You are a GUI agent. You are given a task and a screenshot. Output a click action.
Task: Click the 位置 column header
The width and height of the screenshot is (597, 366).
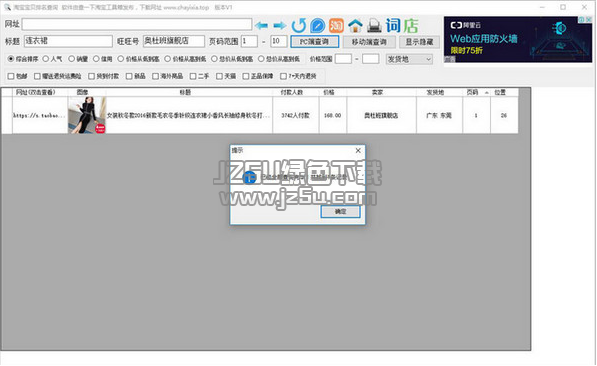pyautogui.click(x=504, y=92)
